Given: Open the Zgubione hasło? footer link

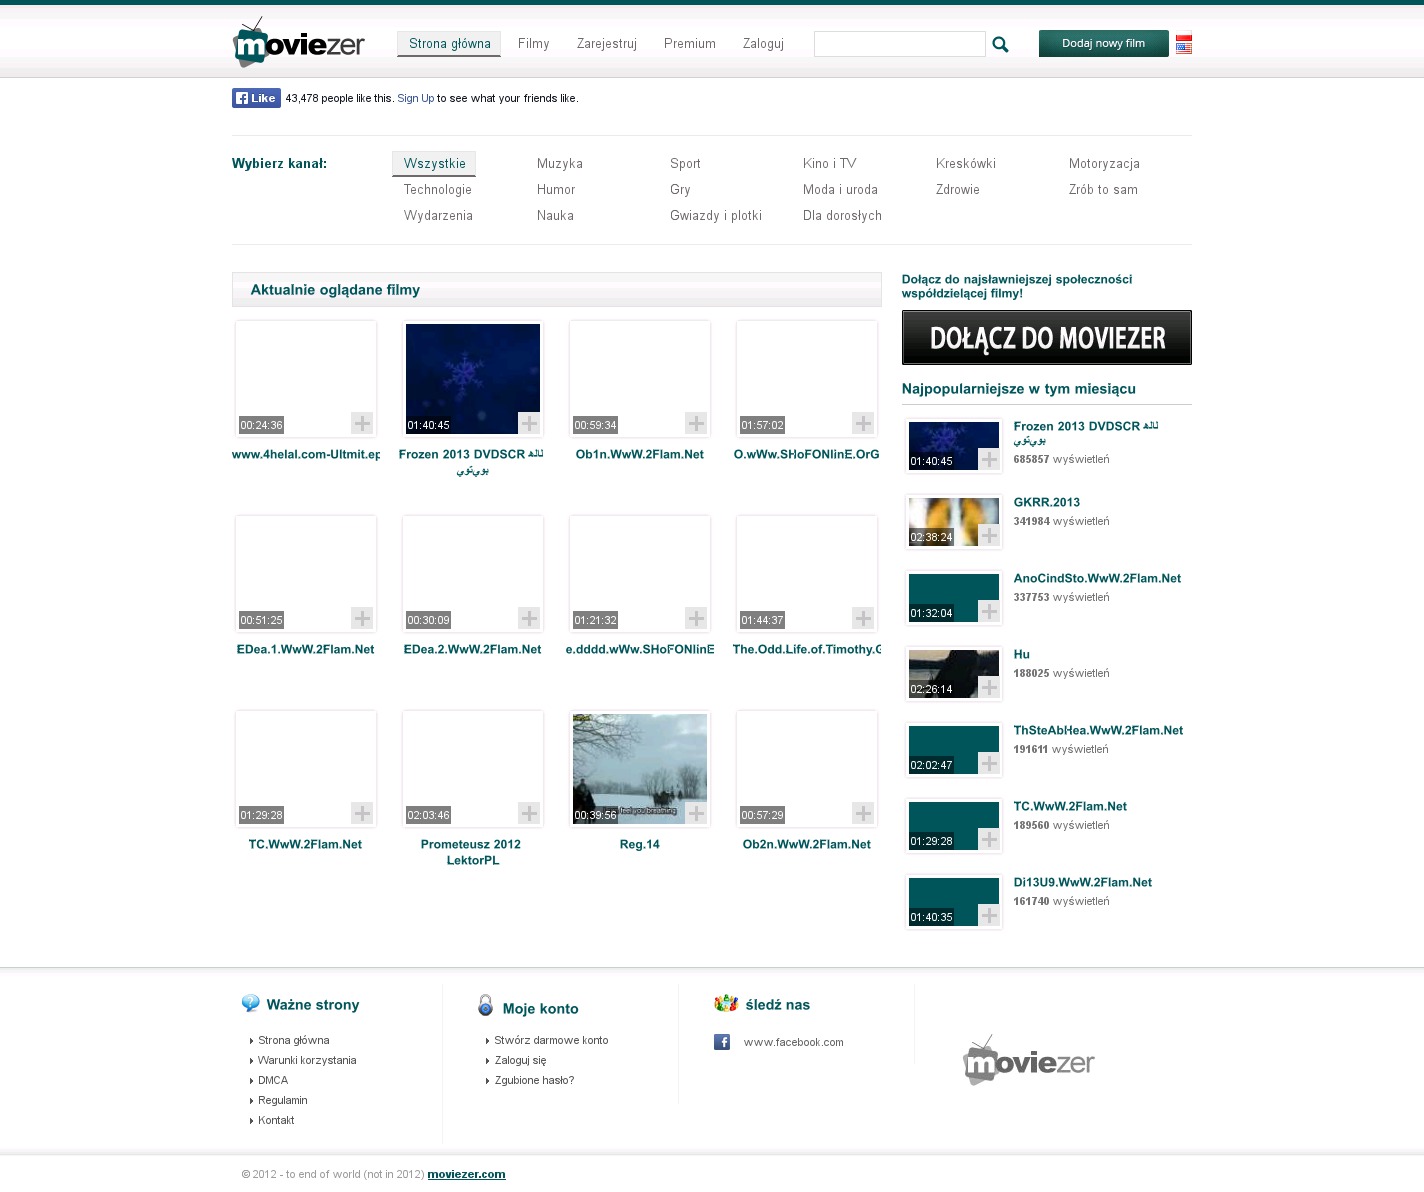Looking at the screenshot, I should point(534,1080).
